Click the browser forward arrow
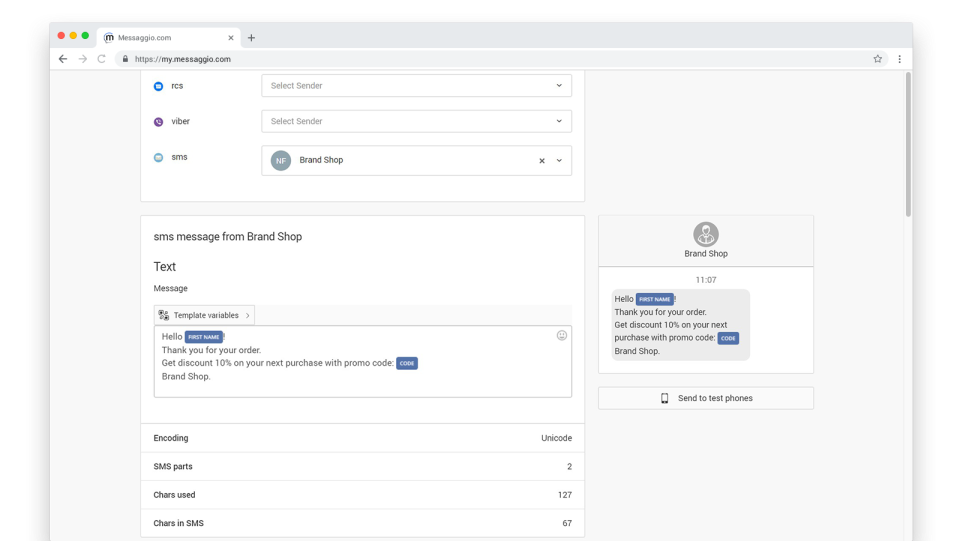The width and height of the screenshot is (960, 541). point(83,59)
